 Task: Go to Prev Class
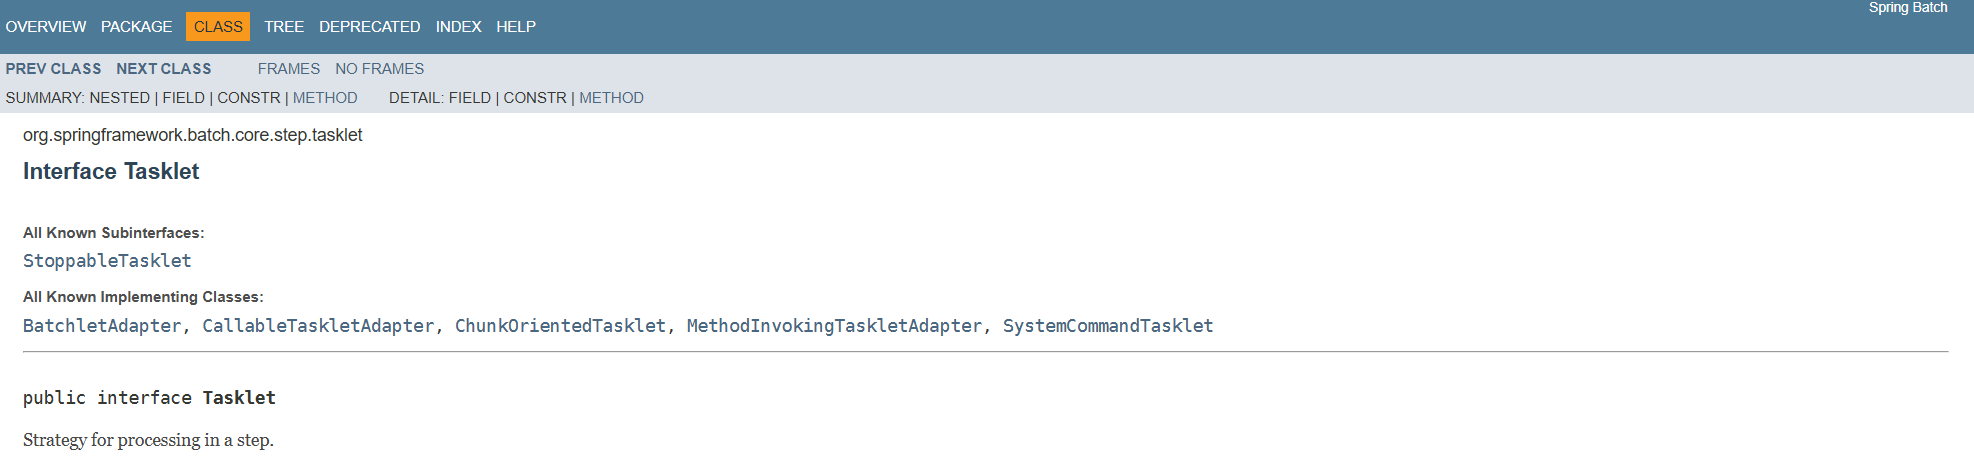[53, 69]
